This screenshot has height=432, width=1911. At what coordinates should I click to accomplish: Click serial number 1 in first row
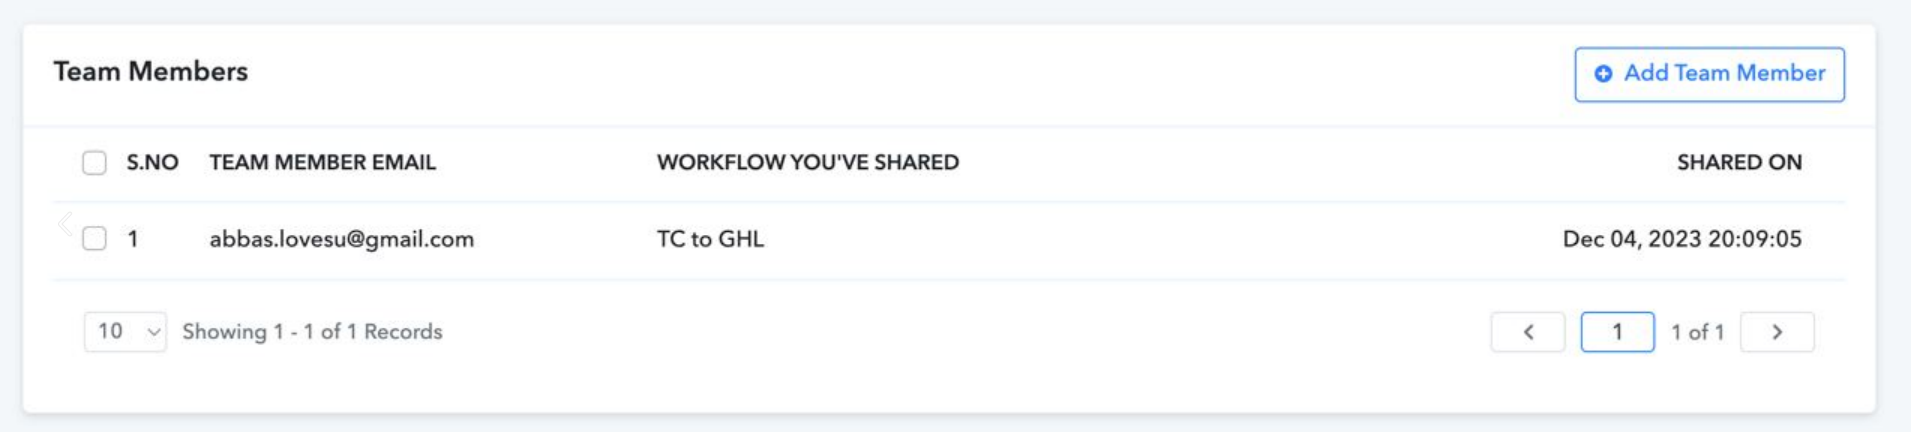(x=132, y=239)
